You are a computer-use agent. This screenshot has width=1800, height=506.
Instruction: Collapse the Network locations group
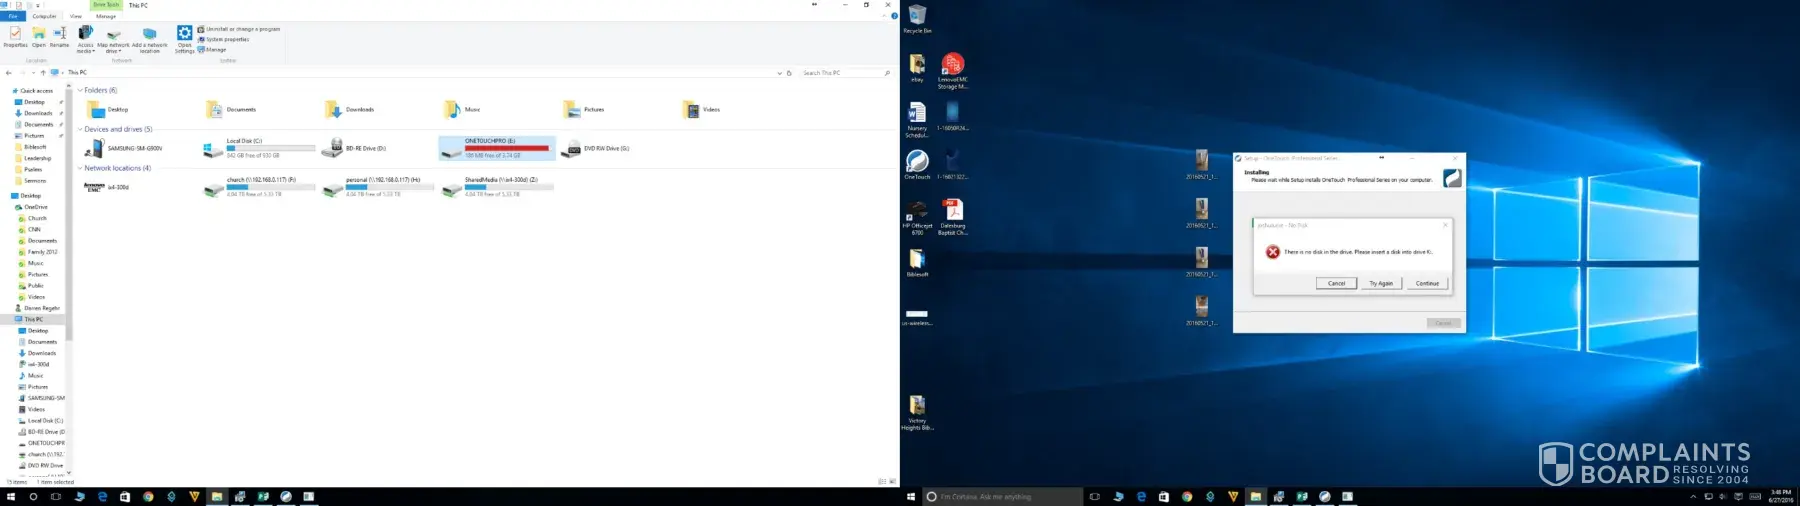click(x=80, y=168)
